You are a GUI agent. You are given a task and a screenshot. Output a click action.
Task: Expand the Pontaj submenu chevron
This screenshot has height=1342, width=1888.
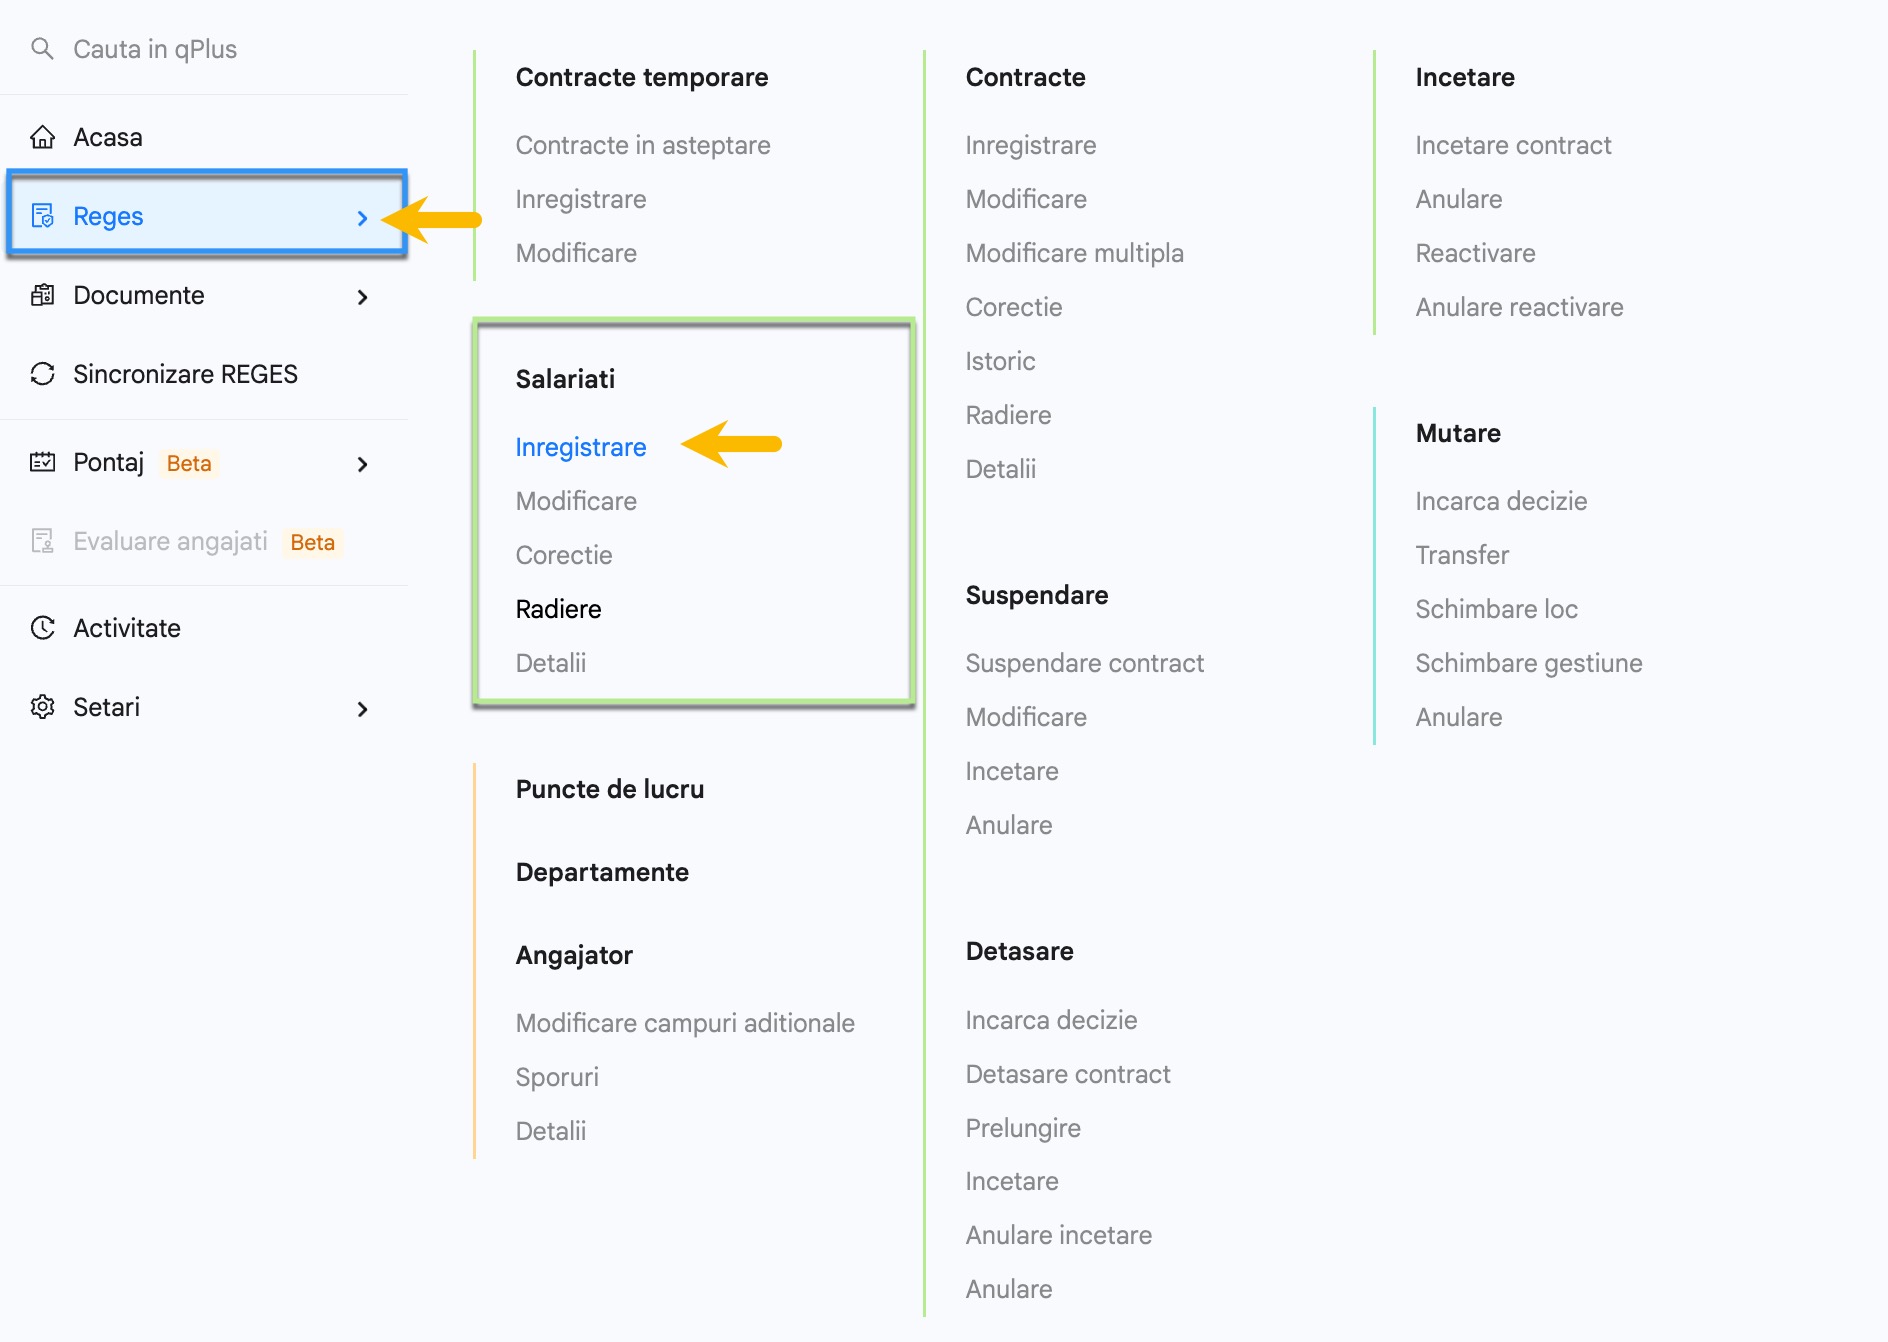point(362,464)
